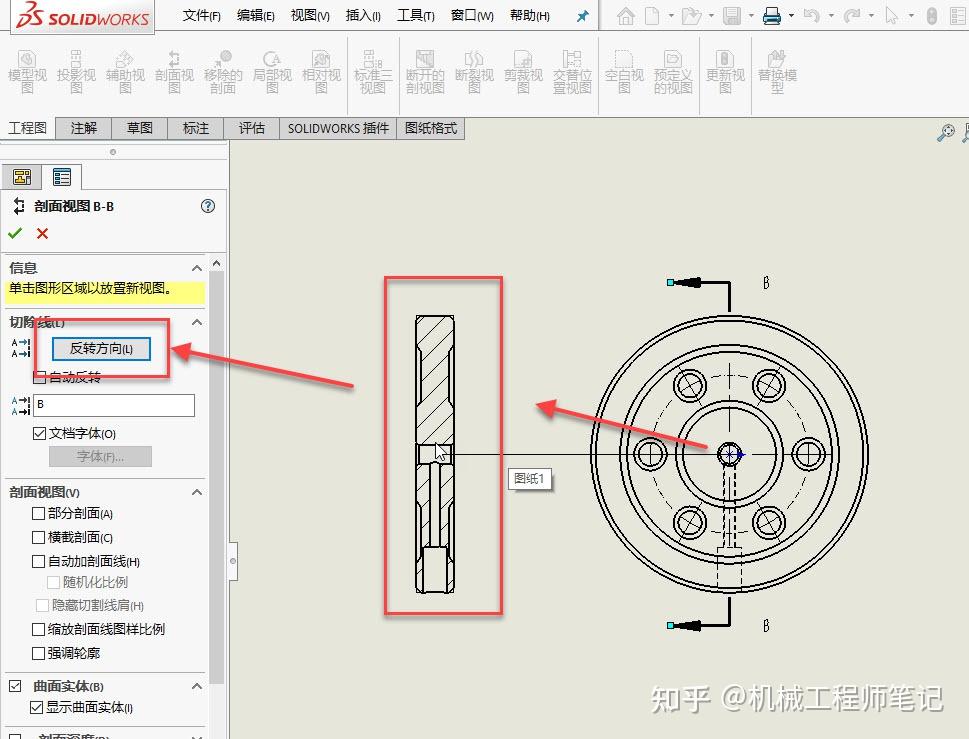Viewport: 969px width, 739px height.
Task: Click the Save floppy disk icon
Action: (x=732, y=15)
